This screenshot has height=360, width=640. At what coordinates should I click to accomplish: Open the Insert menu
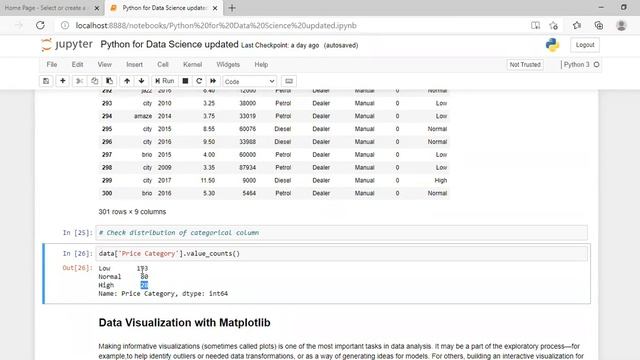pyautogui.click(x=134, y=64)
